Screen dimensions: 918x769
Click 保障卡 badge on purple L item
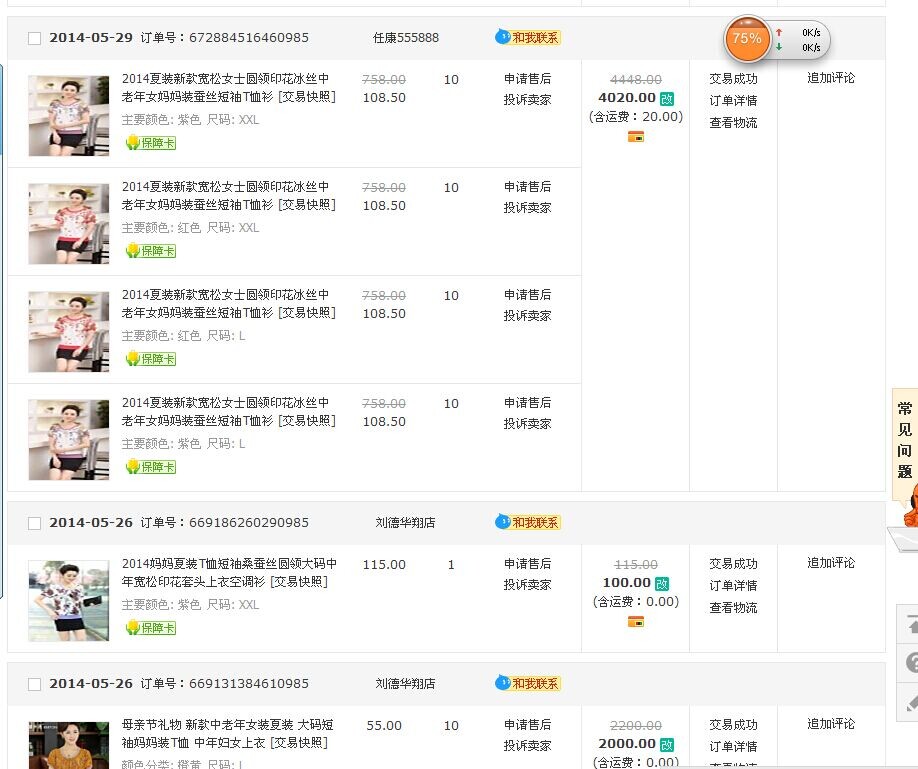pyautogui.click(x=151, y=467)
